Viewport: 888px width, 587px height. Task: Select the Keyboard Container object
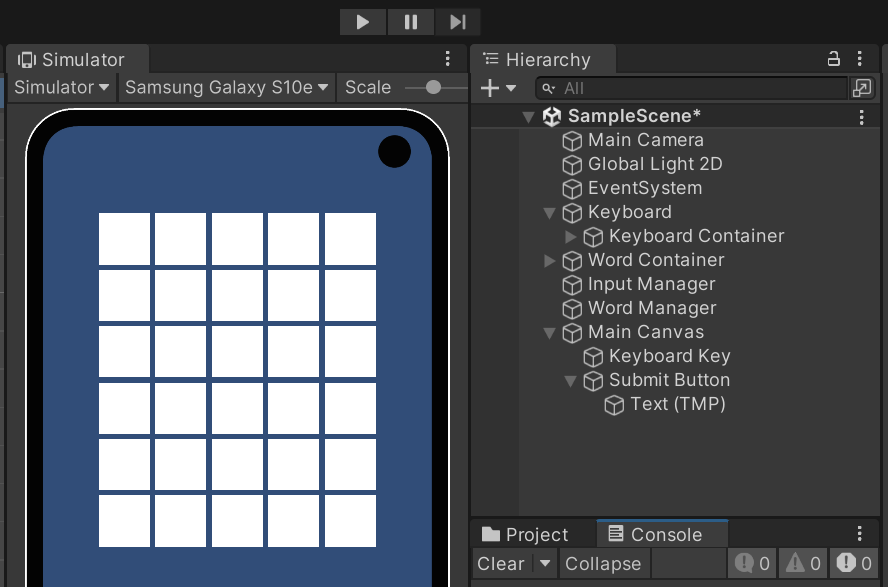[697, 236]
